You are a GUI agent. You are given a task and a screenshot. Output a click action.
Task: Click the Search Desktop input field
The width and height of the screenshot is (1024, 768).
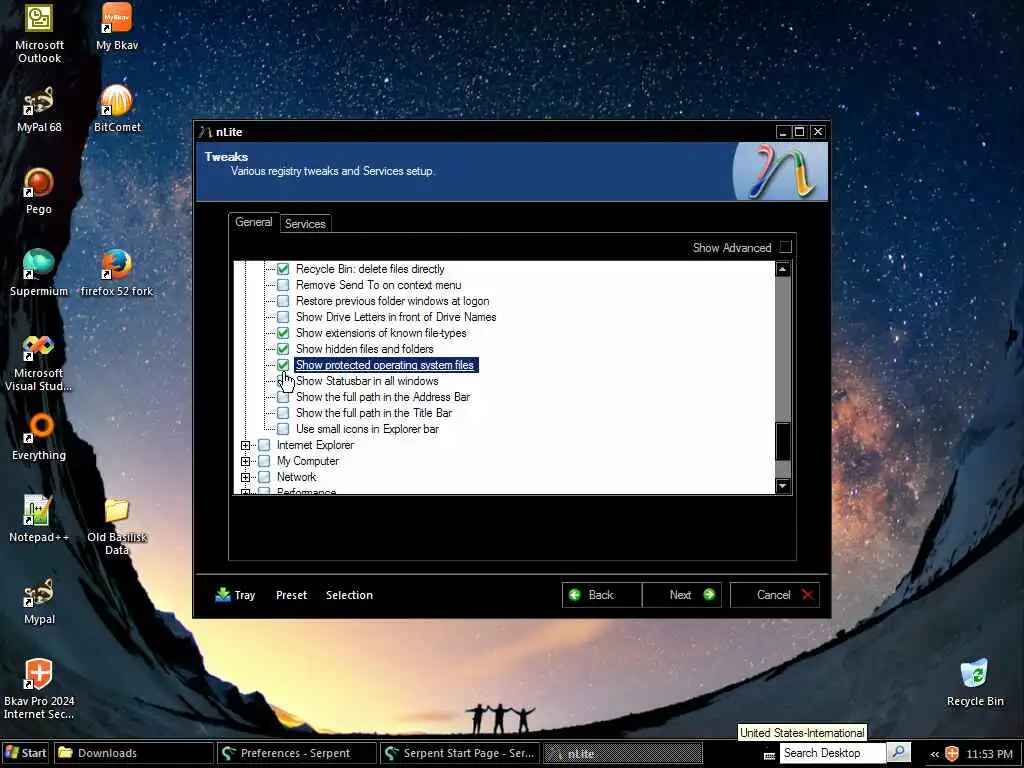pos(833,753)
